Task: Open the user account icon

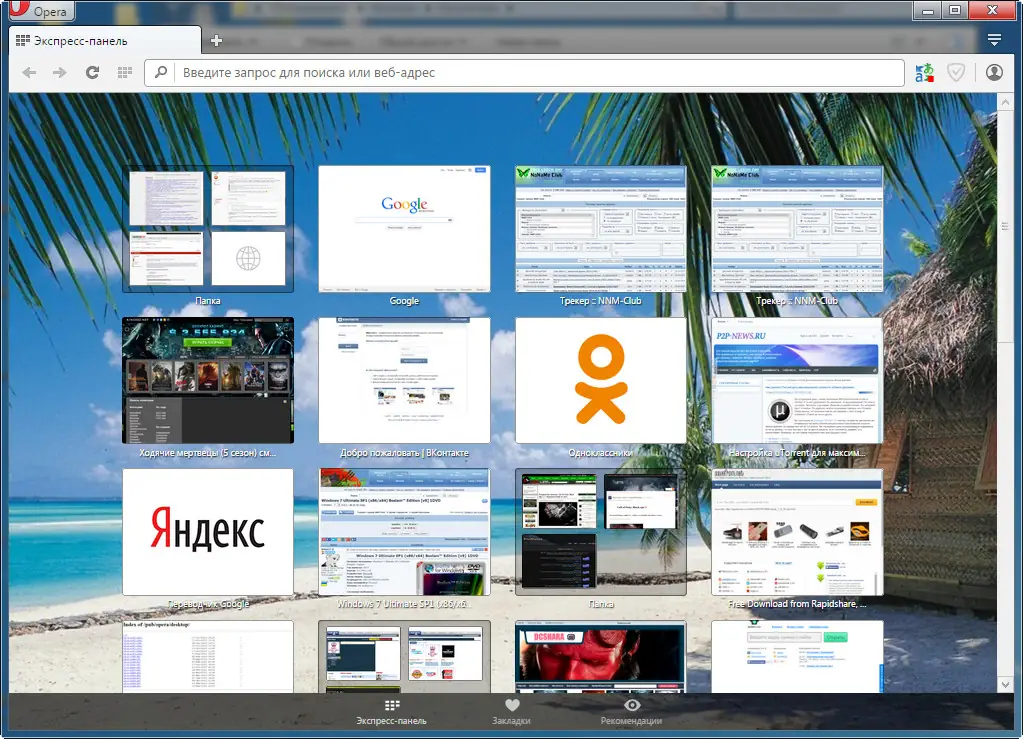Action: tap(994, 72)
